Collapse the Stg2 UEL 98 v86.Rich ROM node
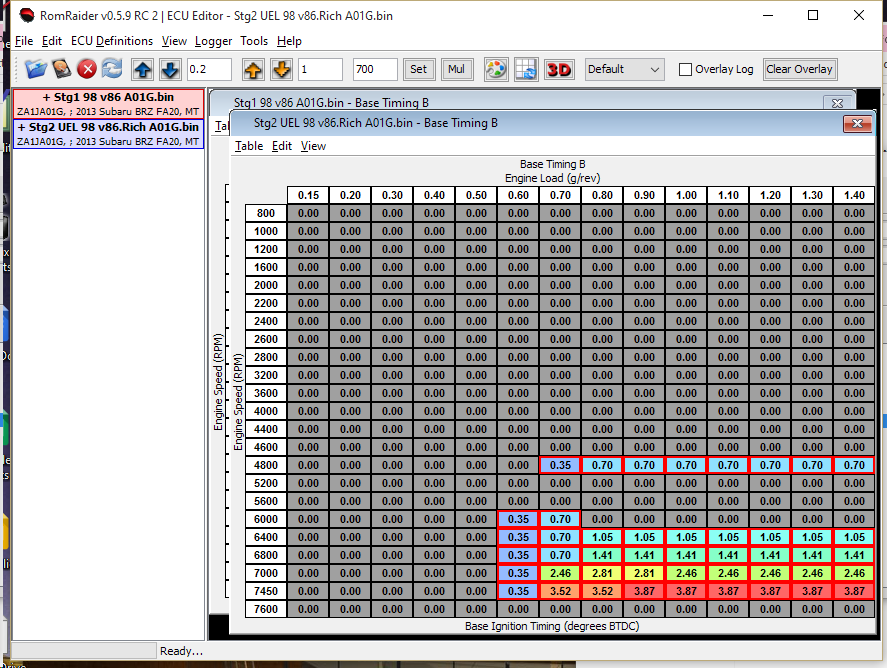 (x=21, y=128)
